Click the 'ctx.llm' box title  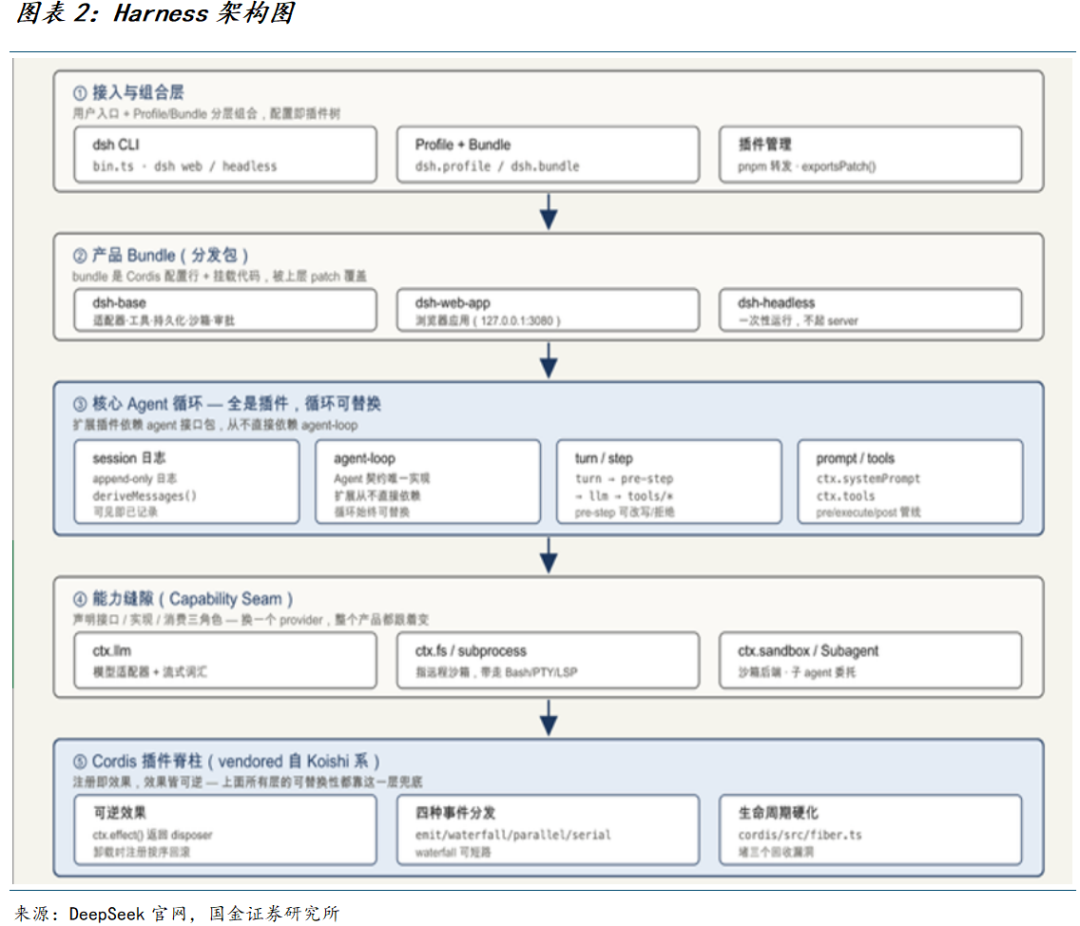(x=112, y=651)
